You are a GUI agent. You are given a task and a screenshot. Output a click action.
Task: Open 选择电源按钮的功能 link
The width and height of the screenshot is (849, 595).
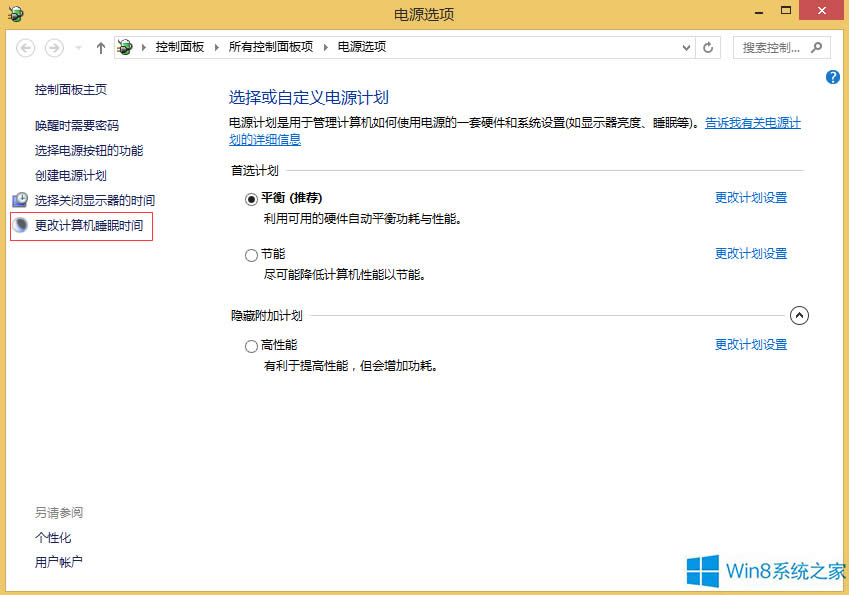(x=89, y=151)
